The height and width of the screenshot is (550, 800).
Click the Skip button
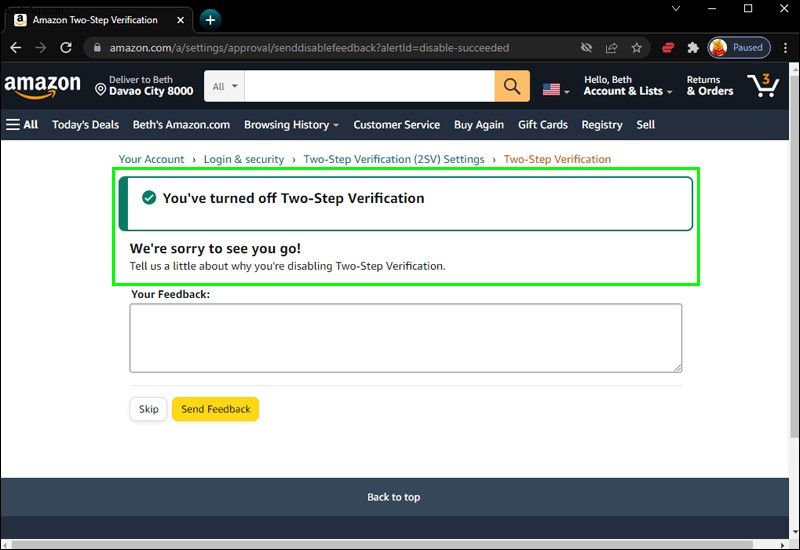148,409
